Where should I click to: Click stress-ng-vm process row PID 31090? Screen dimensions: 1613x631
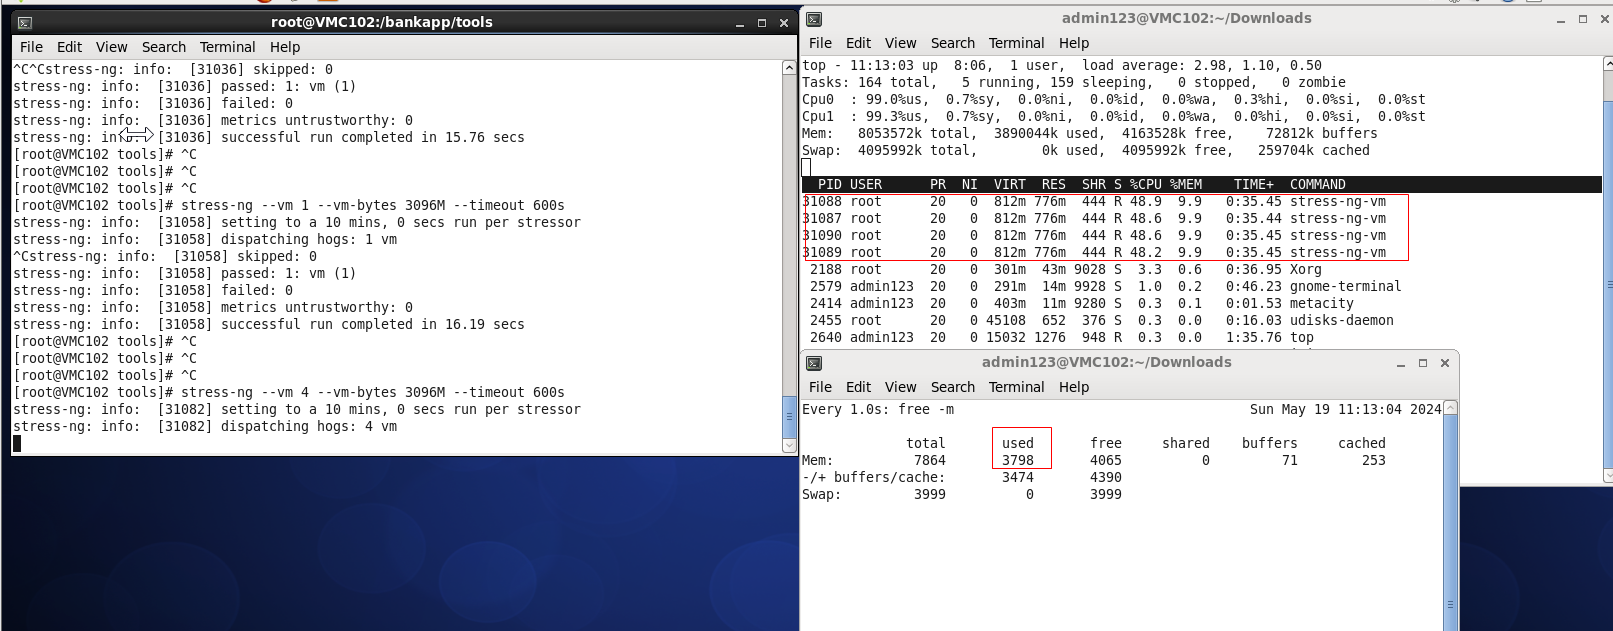pos(1094,235)
